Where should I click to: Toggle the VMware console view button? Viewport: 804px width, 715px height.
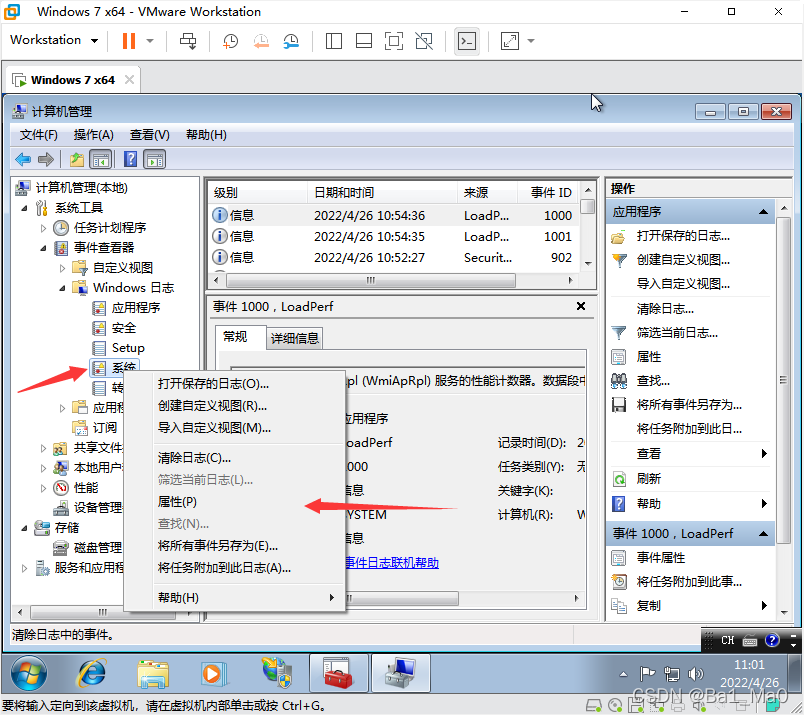click(x=467, y=41)
